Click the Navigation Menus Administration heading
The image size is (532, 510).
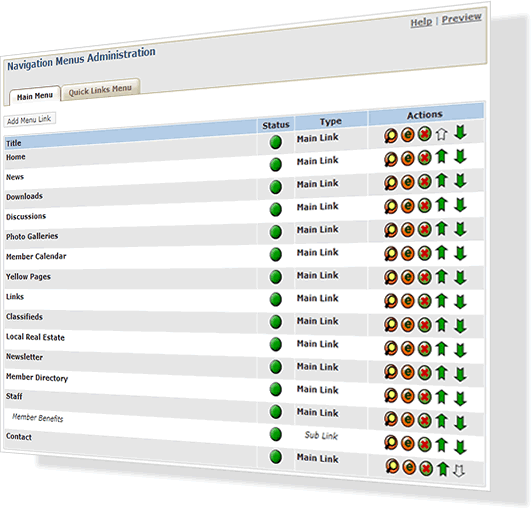click(81, 59)
